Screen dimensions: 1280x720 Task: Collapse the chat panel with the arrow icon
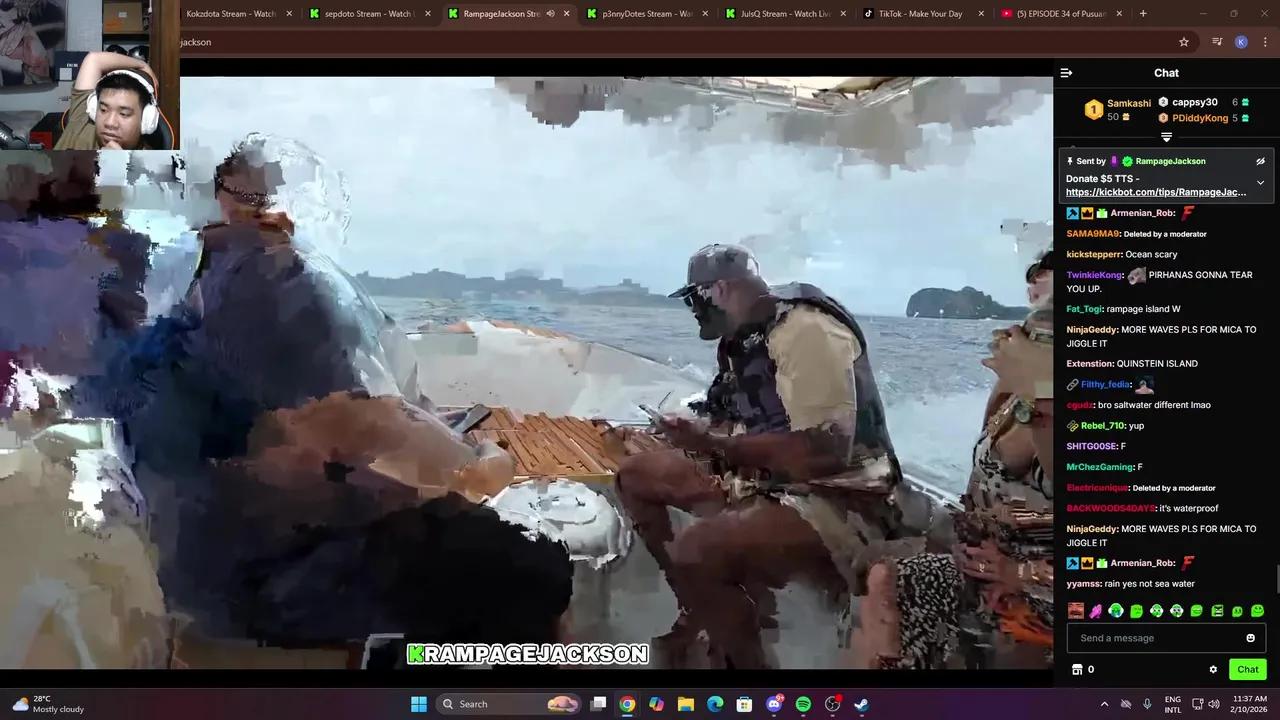[x=1066, y=73]
